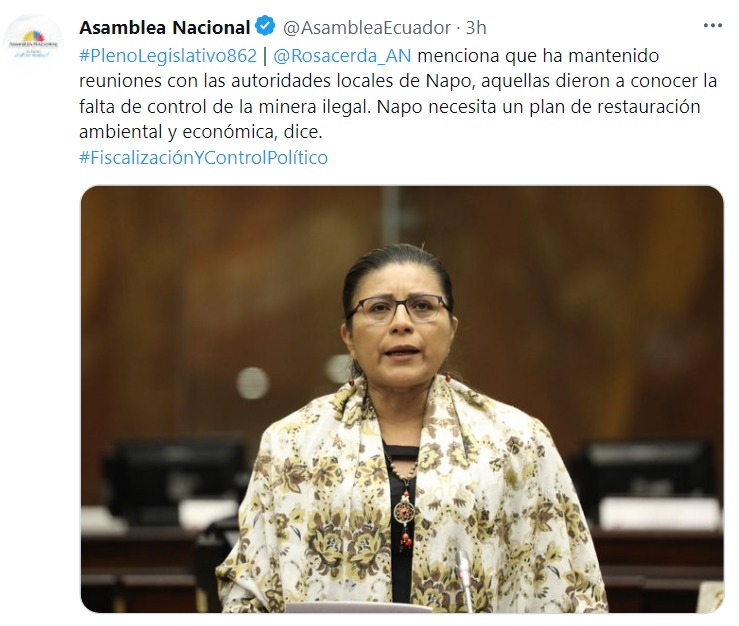Image resolution: width=739 pixels, height=626 pixels.
Task: Open the @AsambleaEcuador handle link
Action: tap(367, 27)
